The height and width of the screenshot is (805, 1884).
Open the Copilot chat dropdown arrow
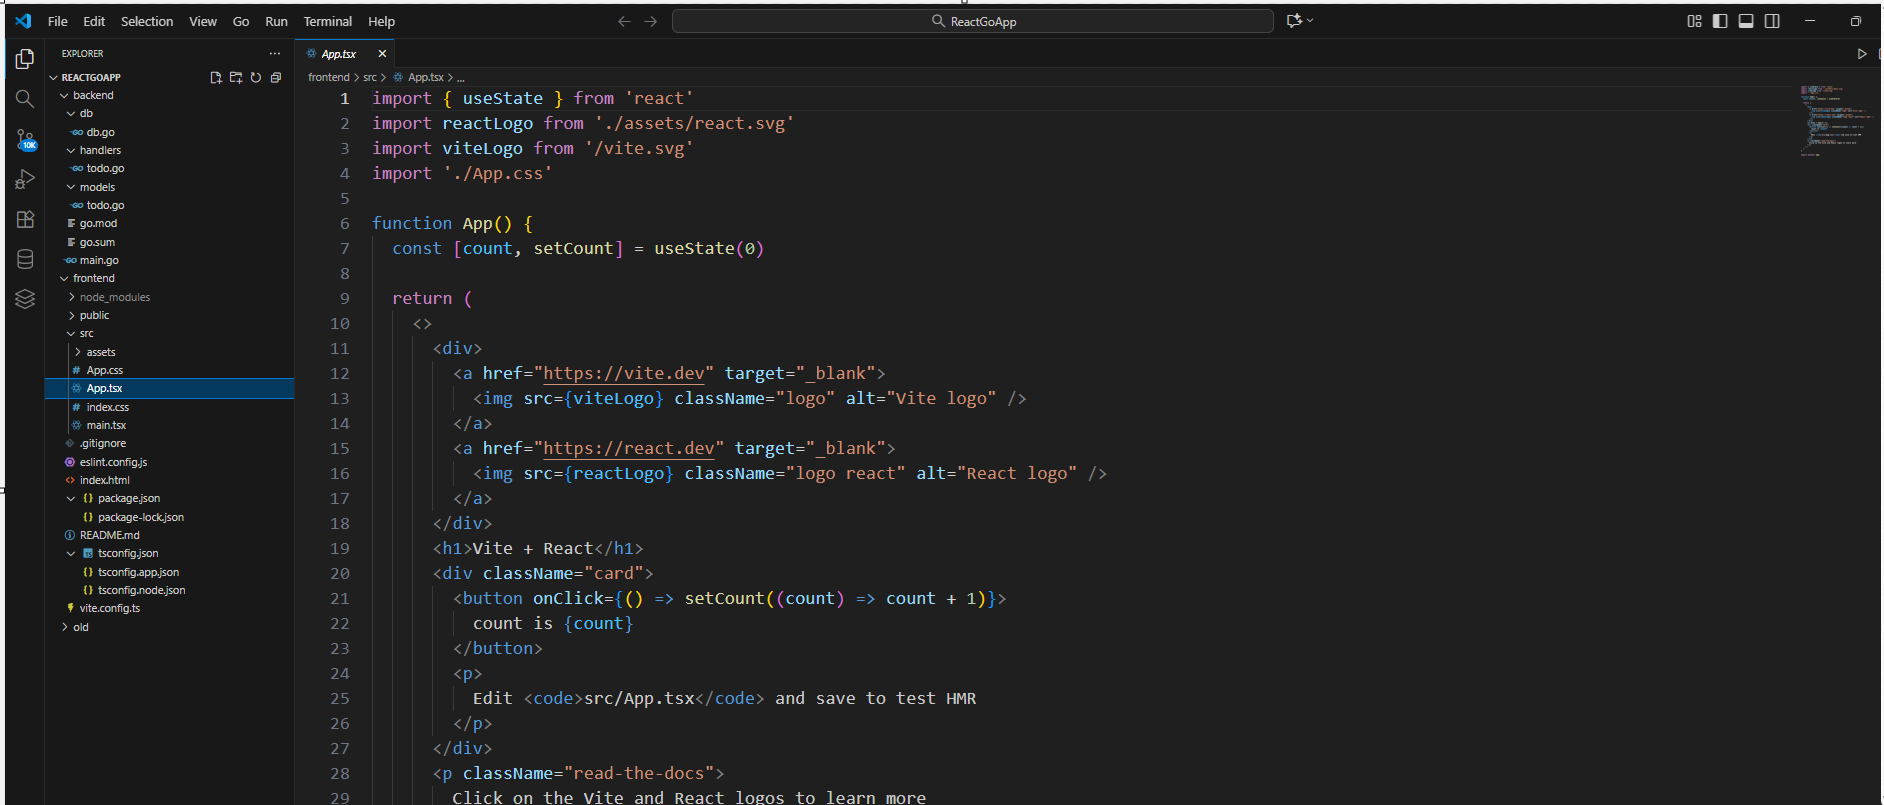[1310, 21]
